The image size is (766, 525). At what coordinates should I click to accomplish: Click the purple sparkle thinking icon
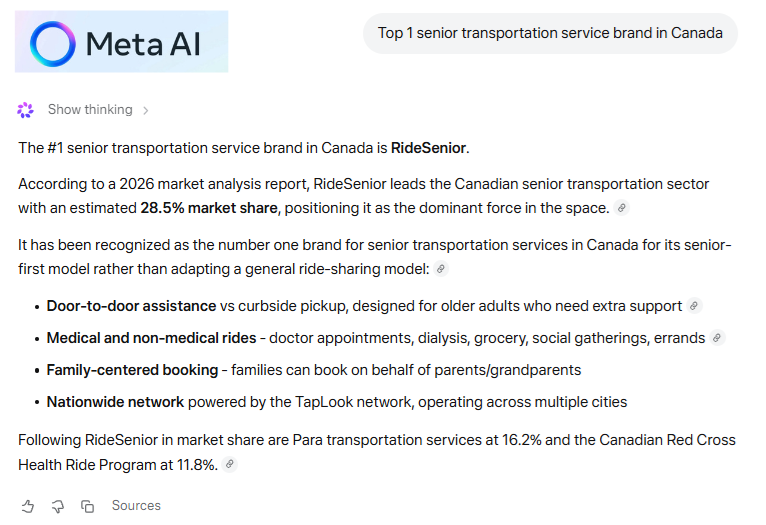click(x=25, y=110)
